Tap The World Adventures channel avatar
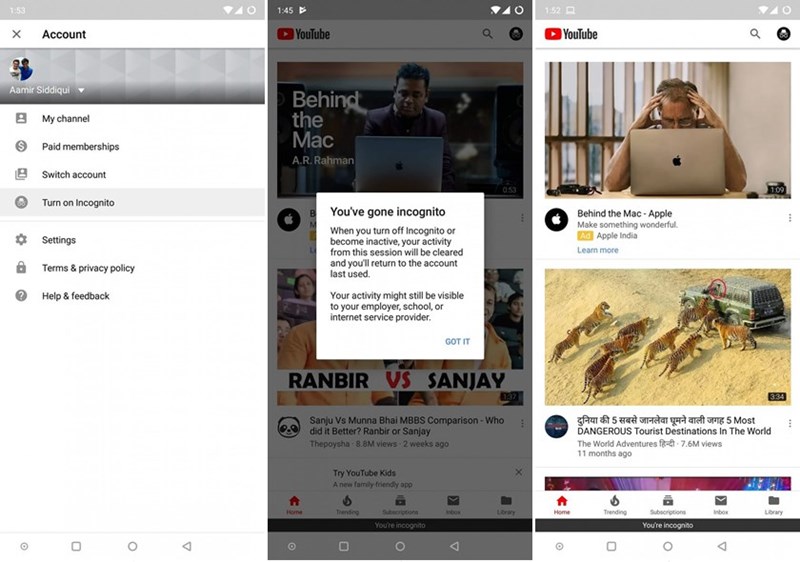The width and height of the screenshot is (800, 562). (556, 426)
